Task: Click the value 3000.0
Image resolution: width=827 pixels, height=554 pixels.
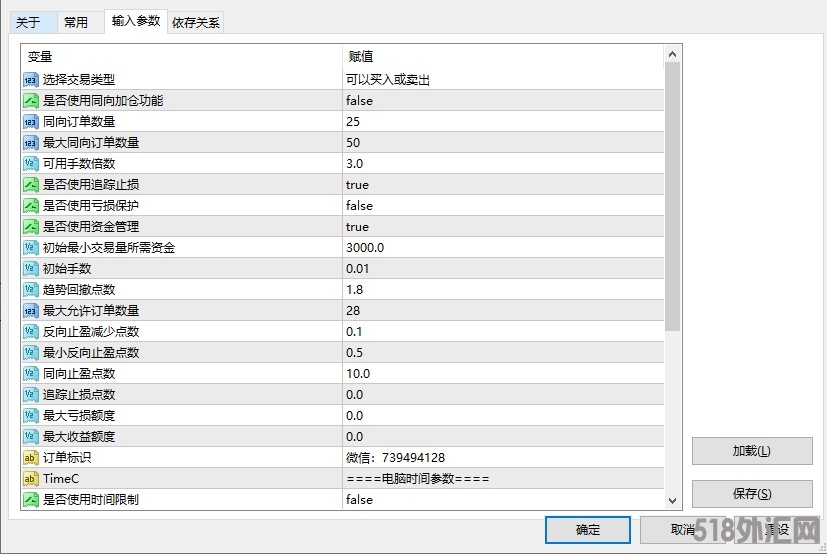Action: (x=365, y=247)
